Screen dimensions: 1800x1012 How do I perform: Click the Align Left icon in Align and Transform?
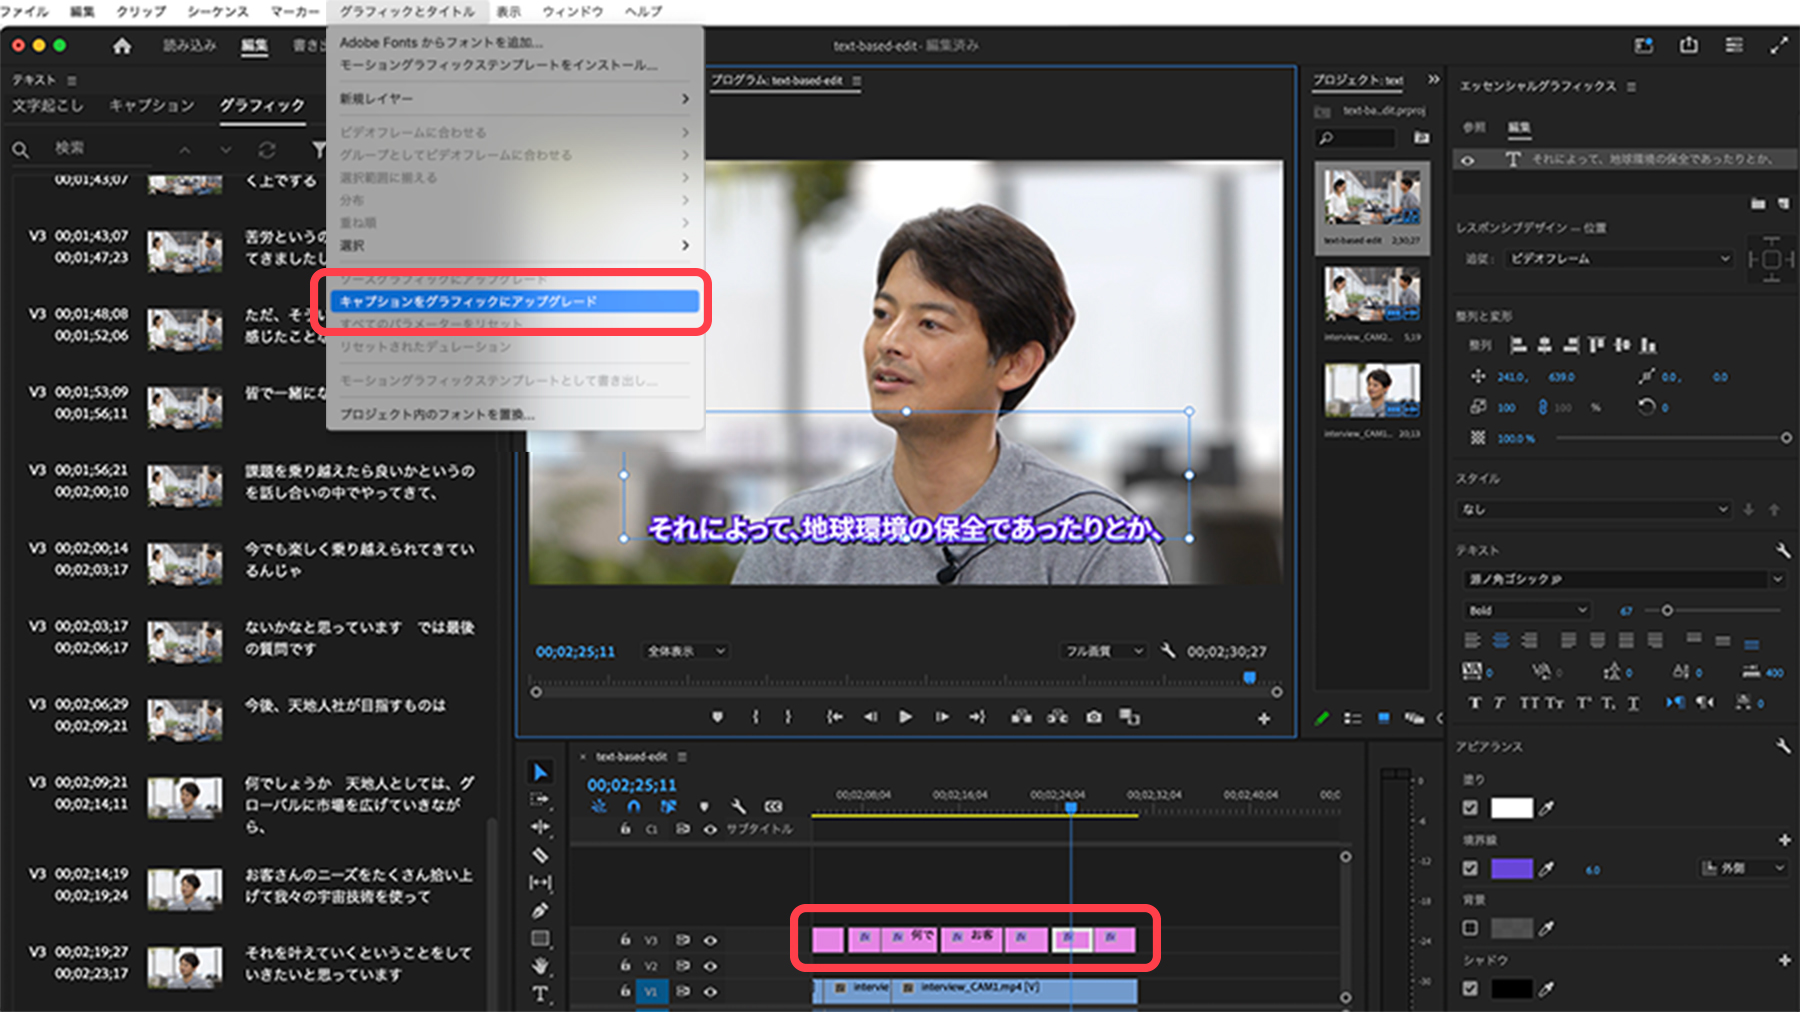point(1518,345)
